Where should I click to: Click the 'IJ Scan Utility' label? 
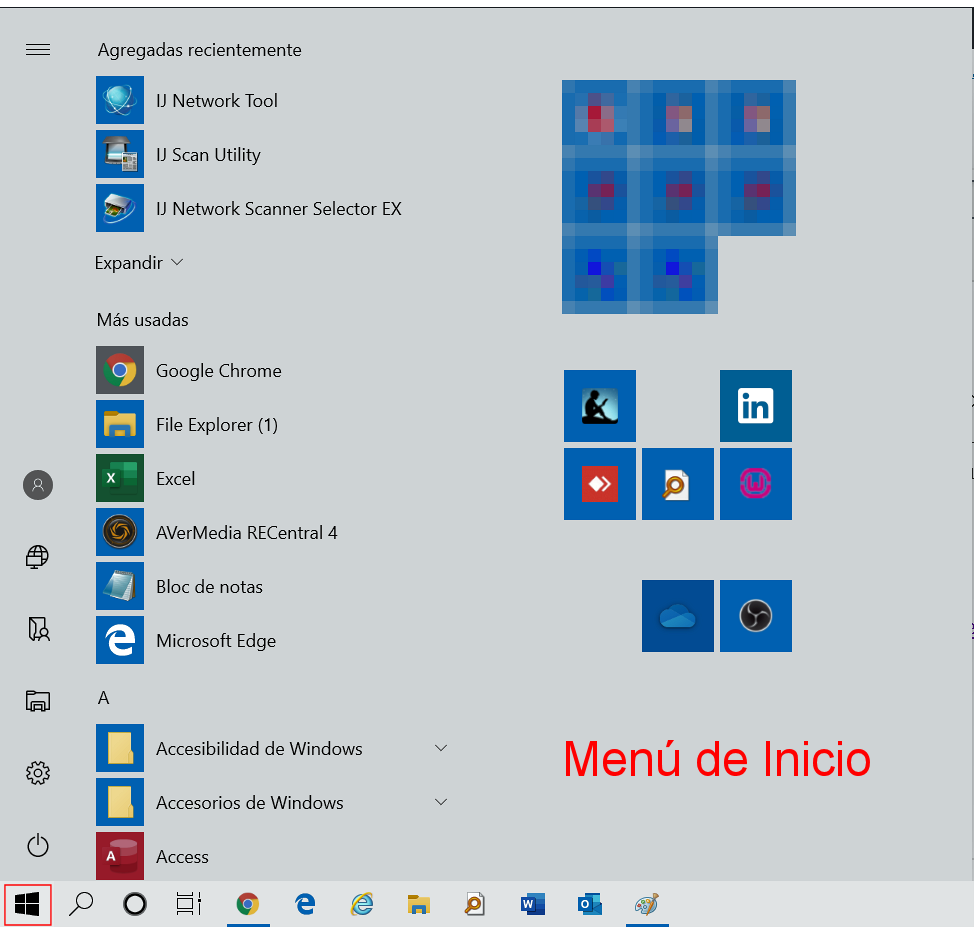coord(208,154)
